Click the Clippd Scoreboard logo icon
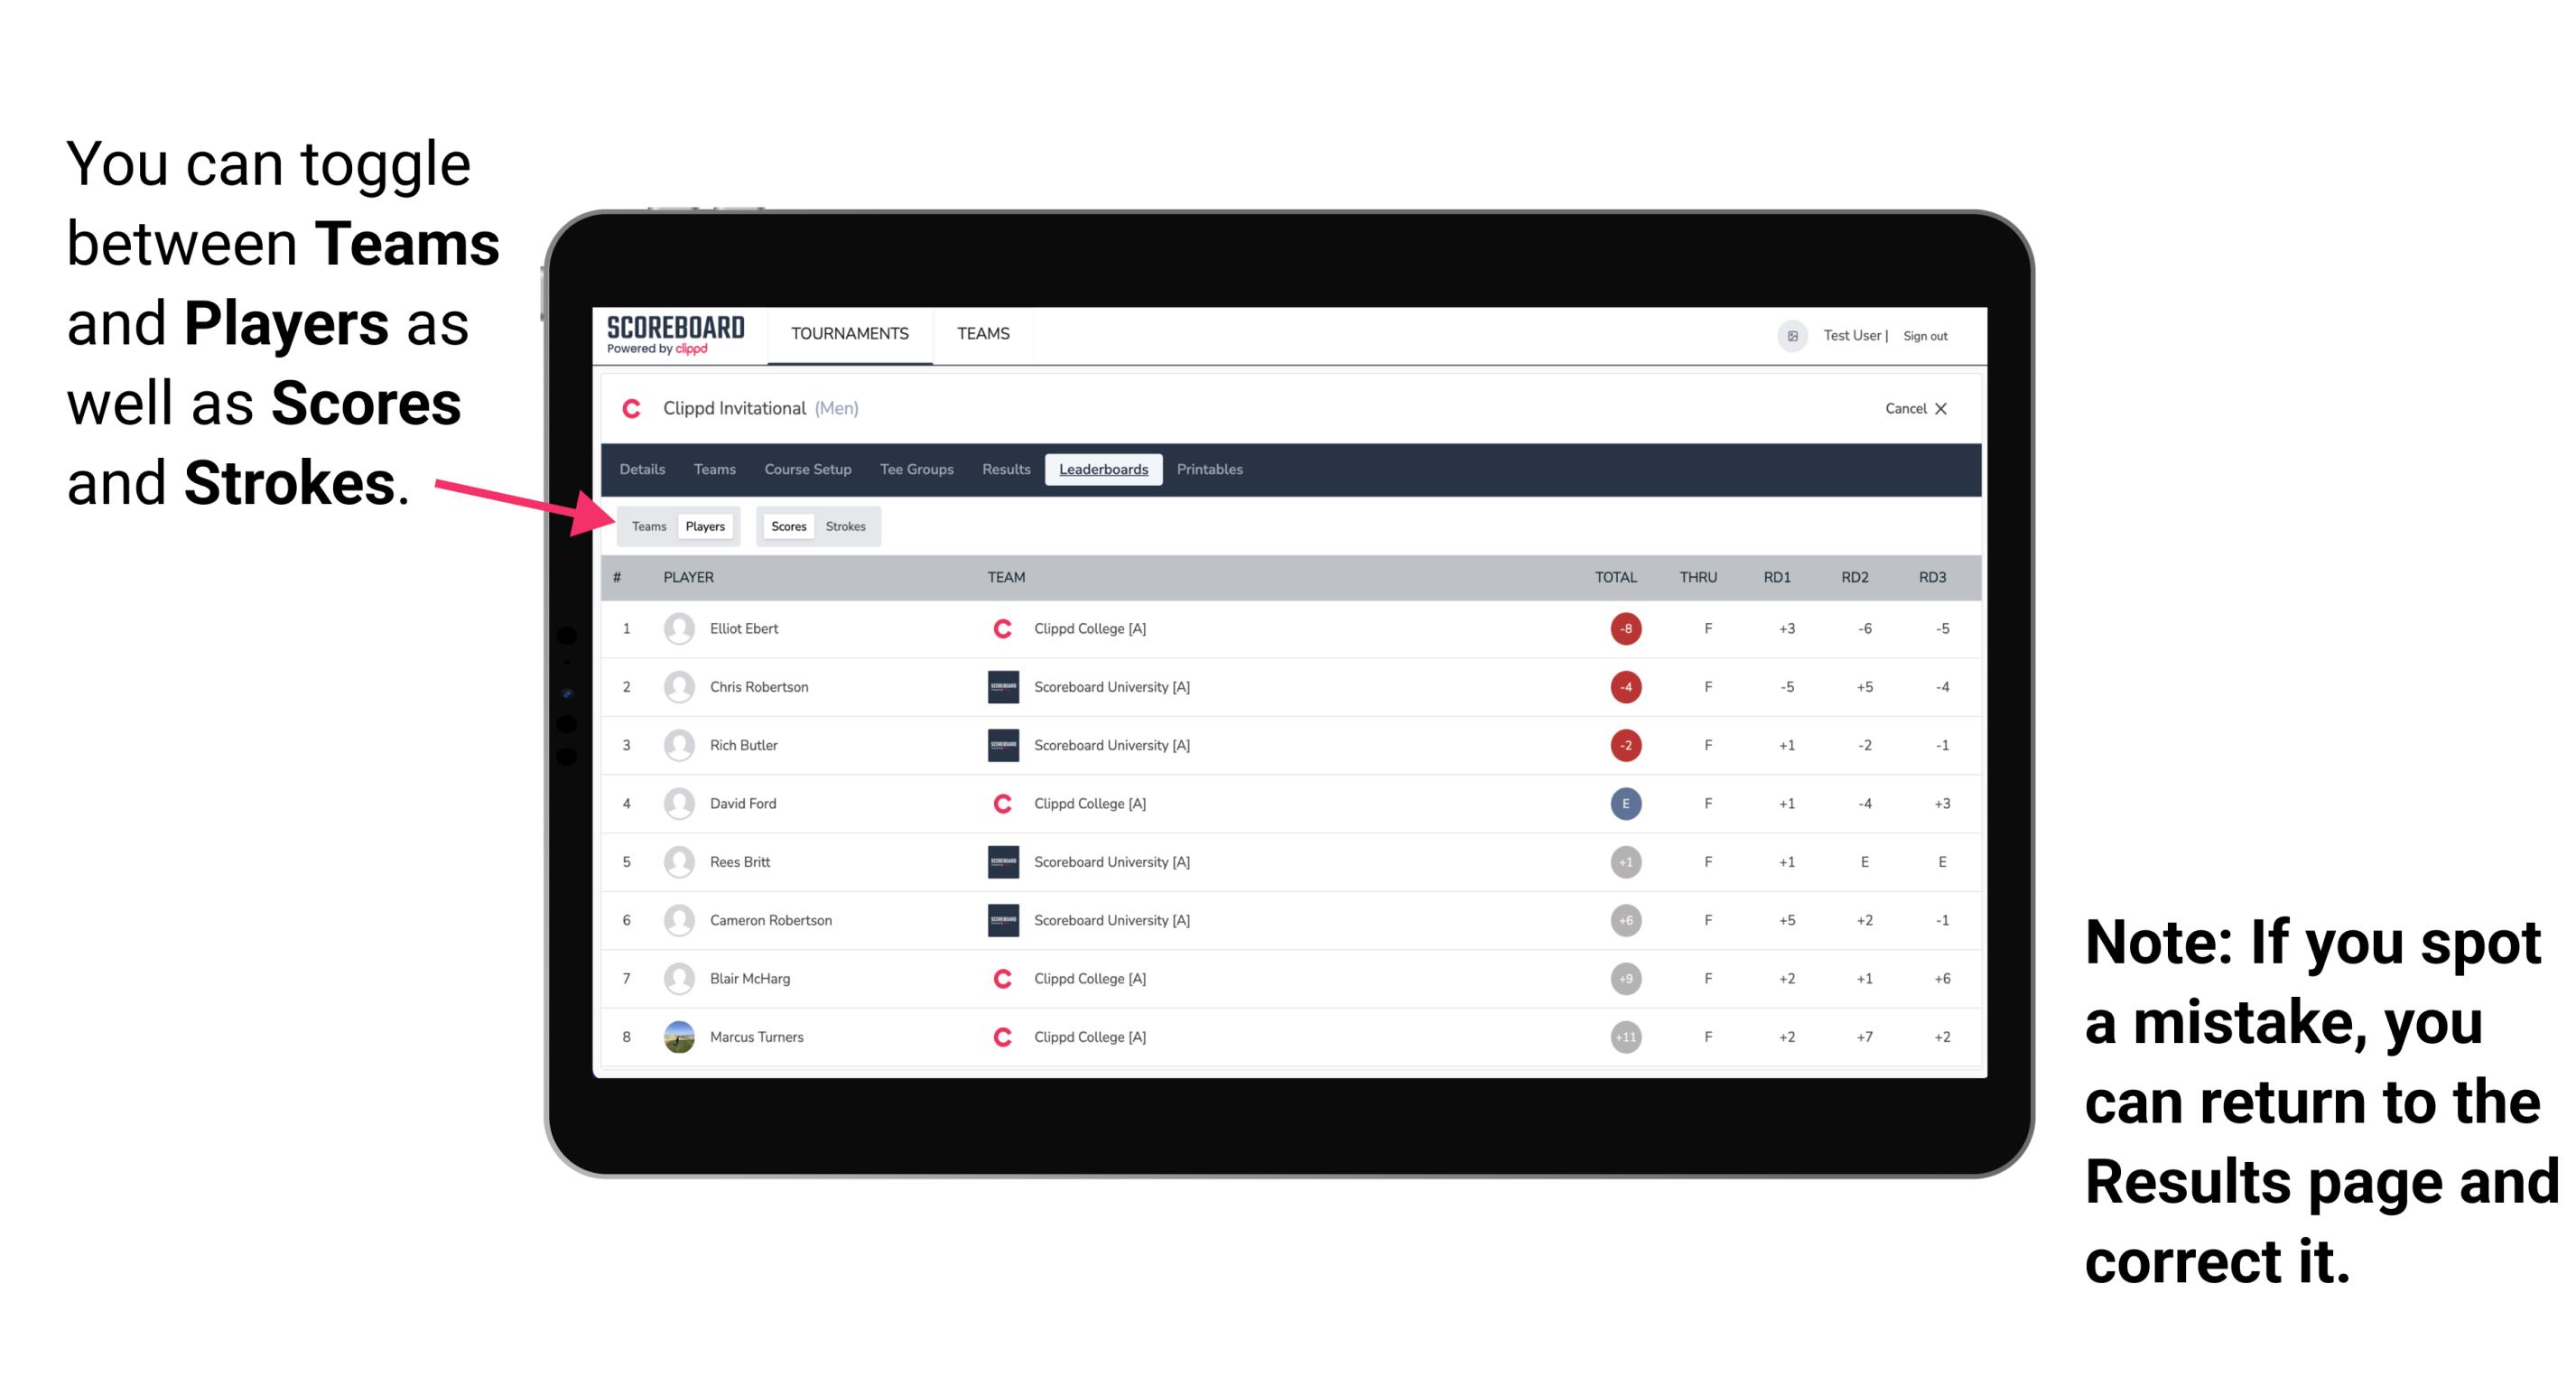The height and width of the screenshot is (1386, 2576). coord(671,335)
